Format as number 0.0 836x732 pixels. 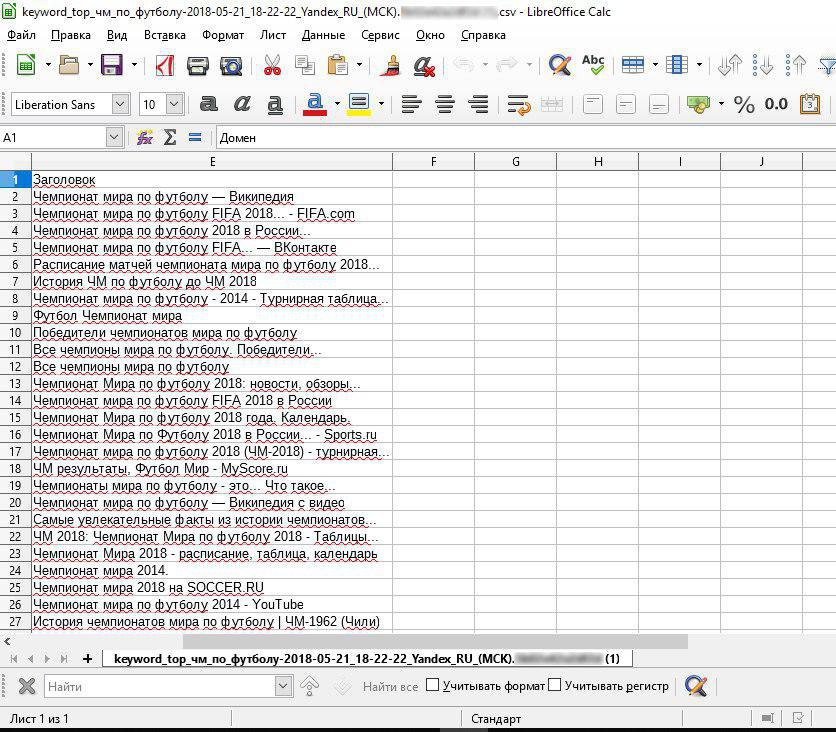(x=776, y=104)
